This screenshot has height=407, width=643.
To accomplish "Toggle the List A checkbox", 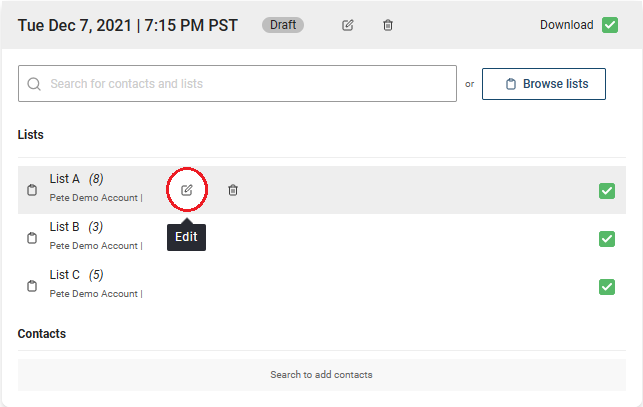I will click(607, 191).
